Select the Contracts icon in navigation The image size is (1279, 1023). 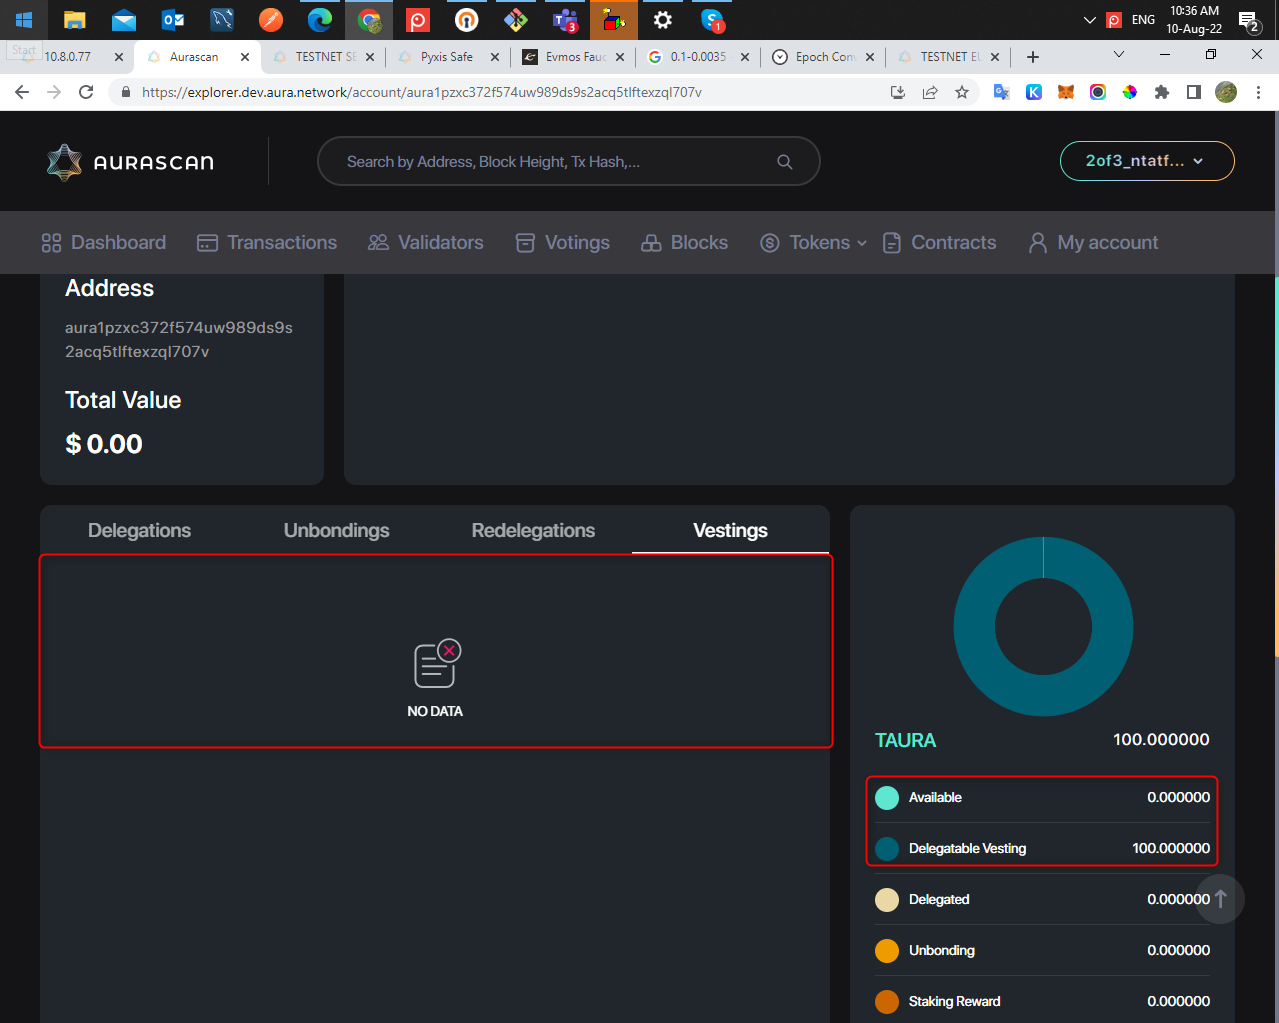890,241
